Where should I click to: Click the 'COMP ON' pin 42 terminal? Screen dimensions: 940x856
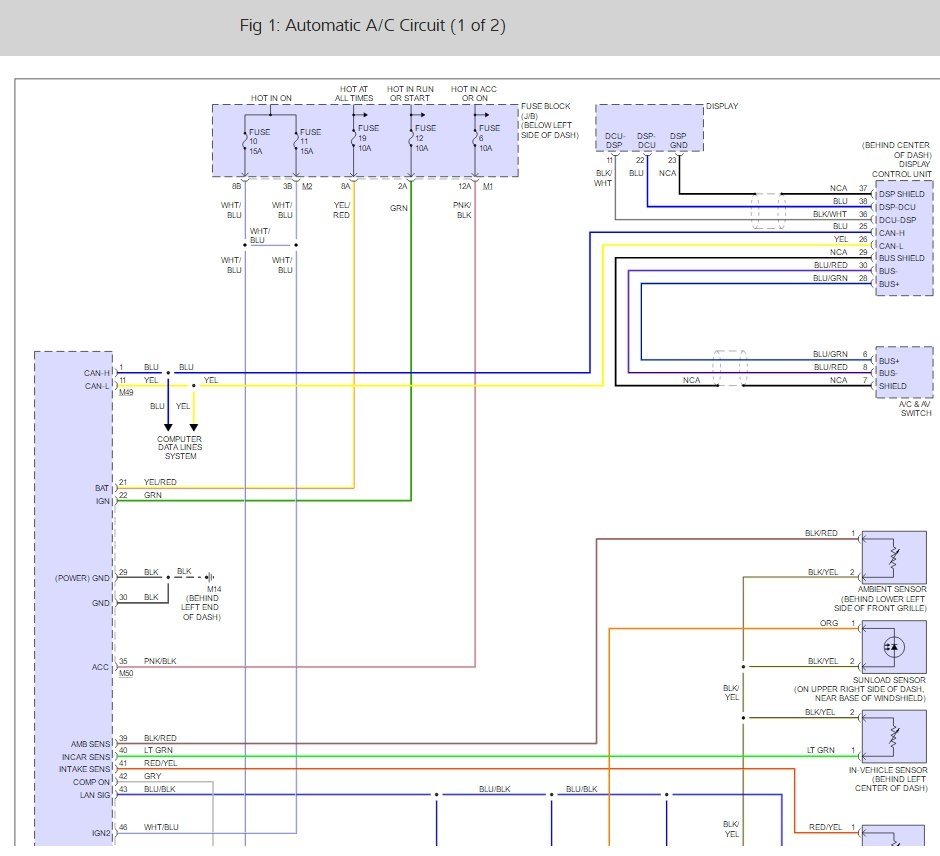coord(92,782)
